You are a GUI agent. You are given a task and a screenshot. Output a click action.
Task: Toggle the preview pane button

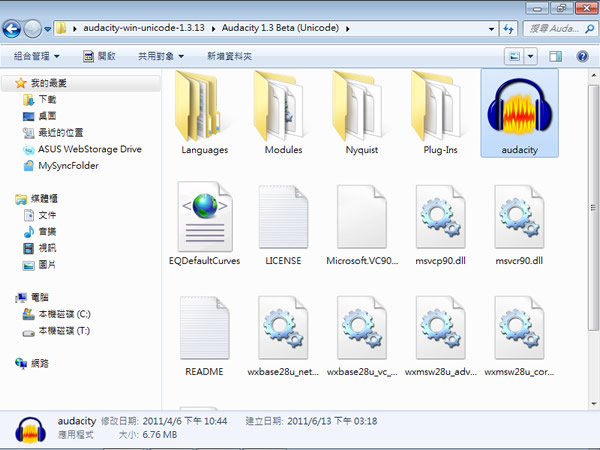click(556, 56)
